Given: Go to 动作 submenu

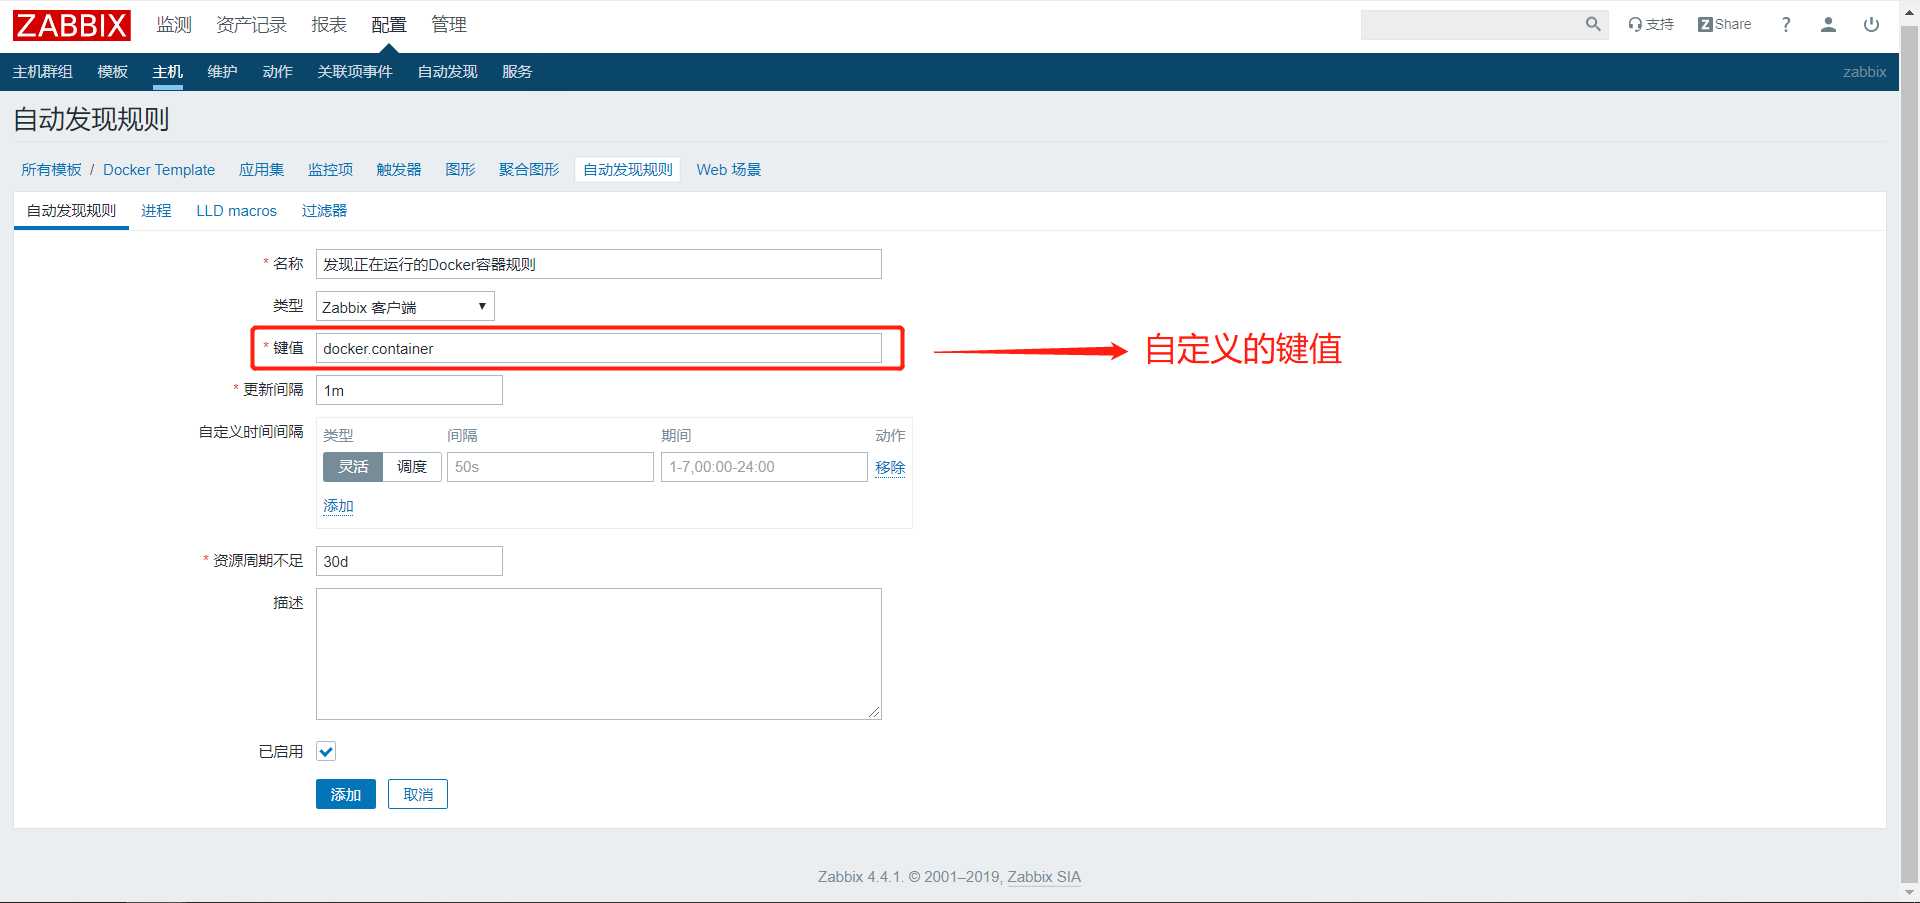Looking at the screenshot, I should [278, 72].
